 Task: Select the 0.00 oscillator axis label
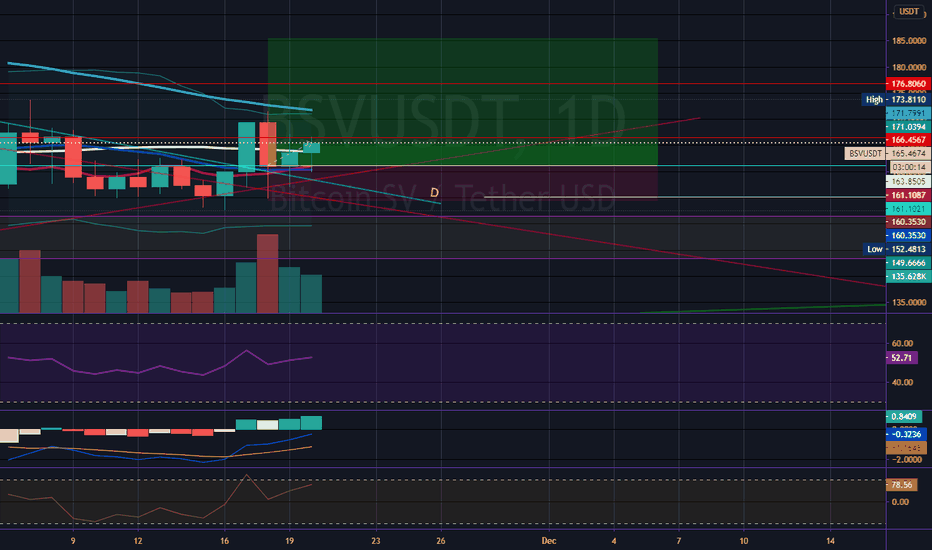900,502
